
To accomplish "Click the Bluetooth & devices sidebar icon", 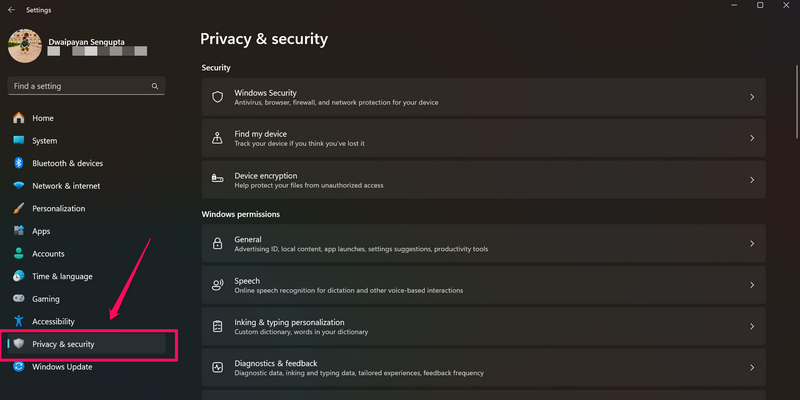I will [x=18, y=163].
